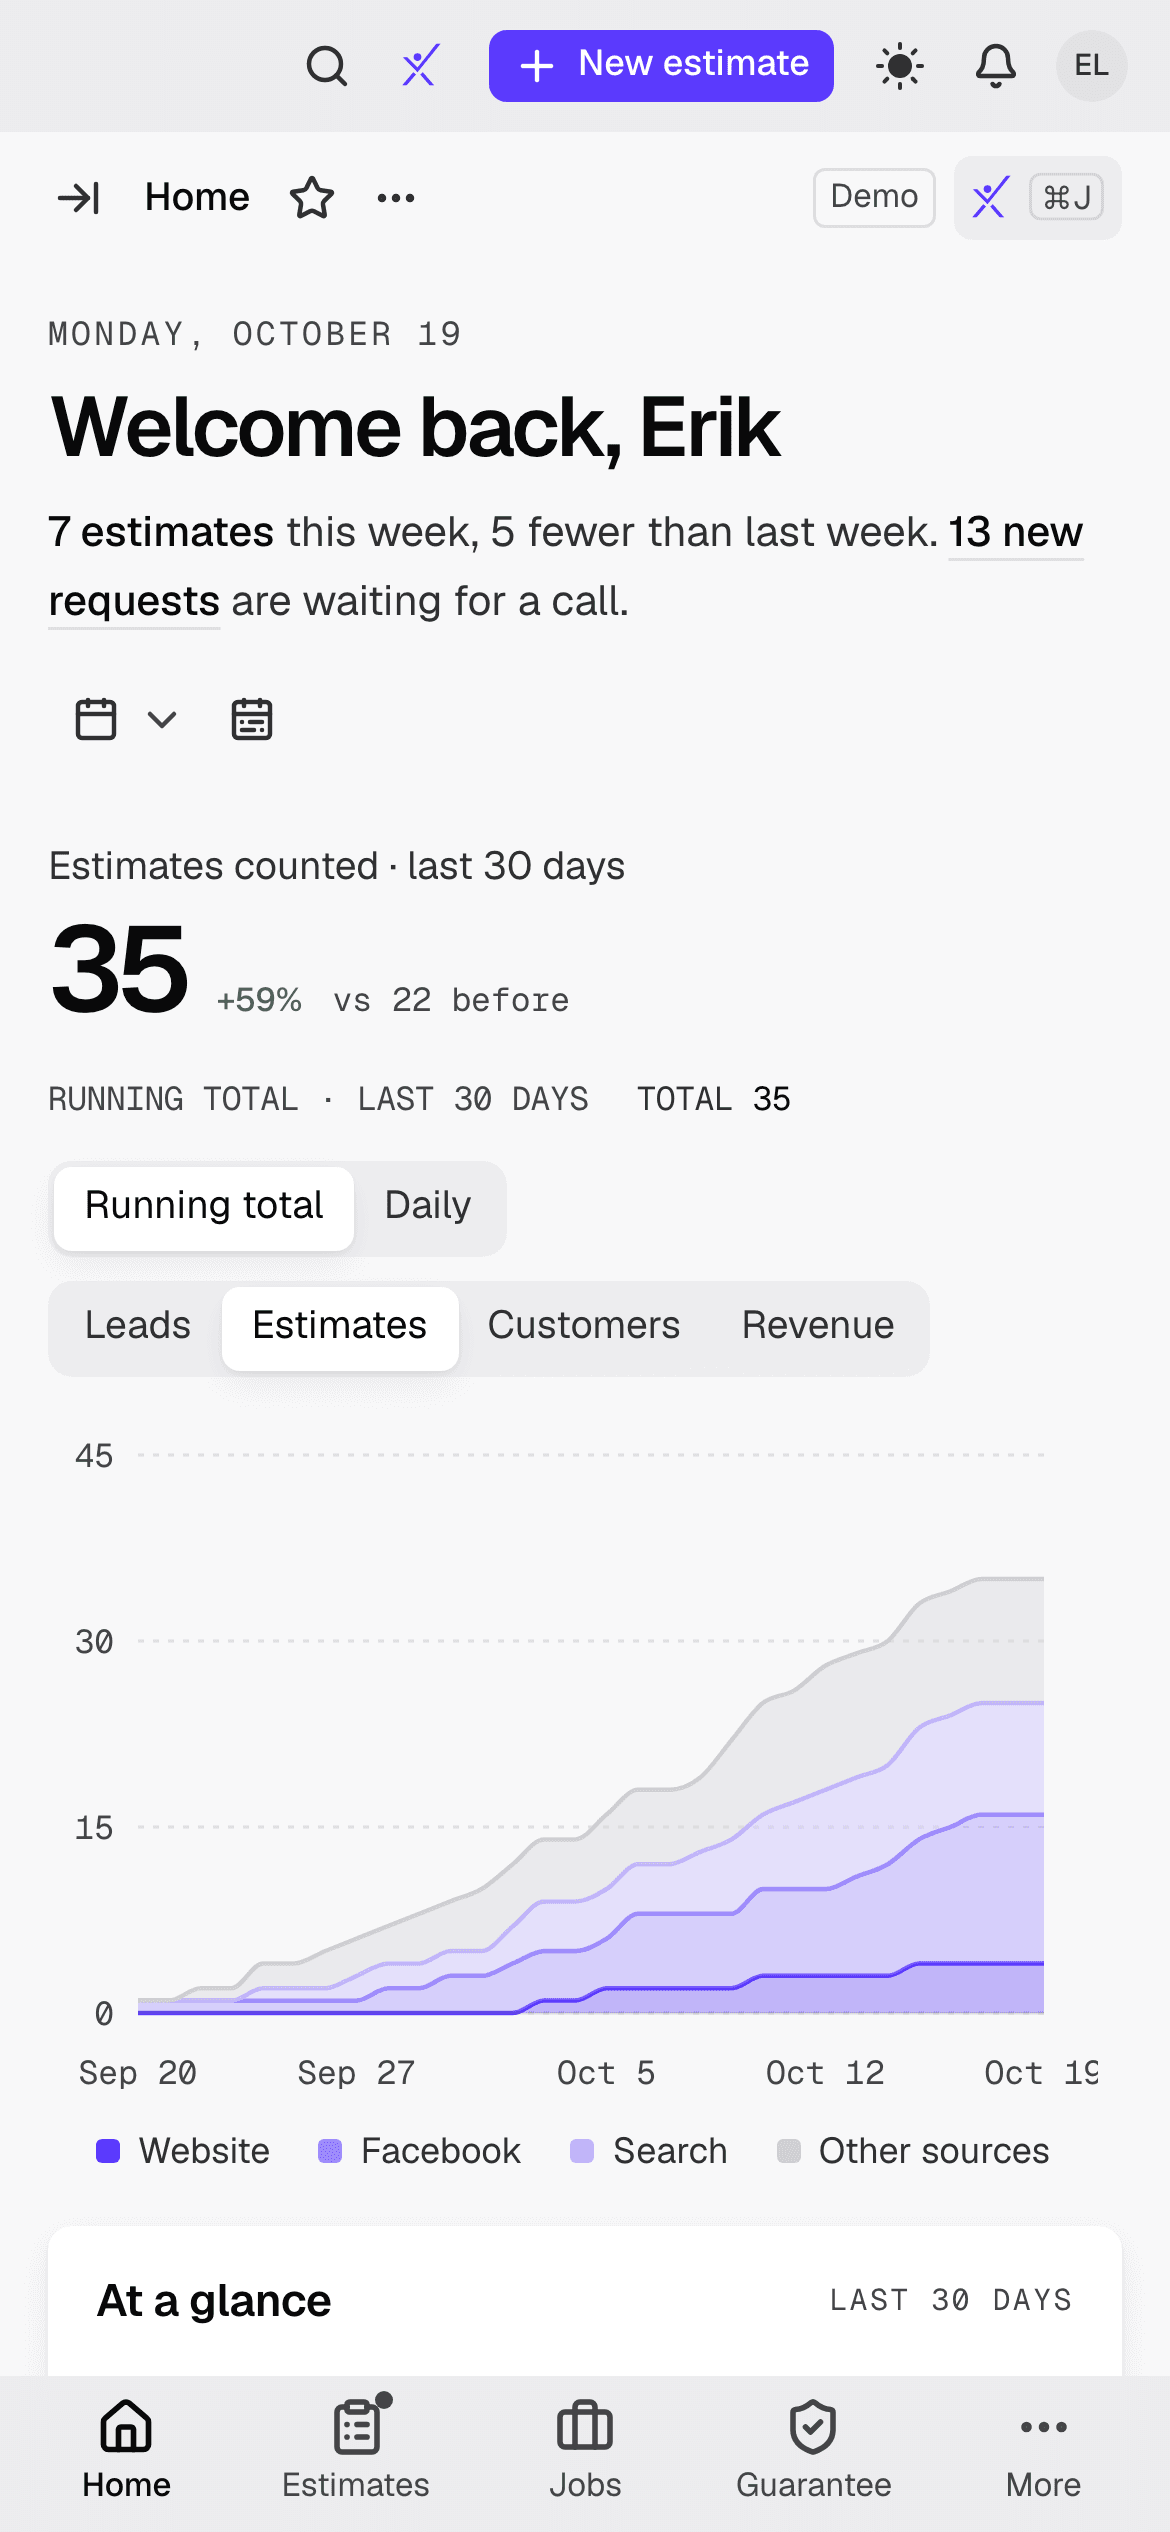Open assistant via the ⌘J shortcut button

(1037, 197)
